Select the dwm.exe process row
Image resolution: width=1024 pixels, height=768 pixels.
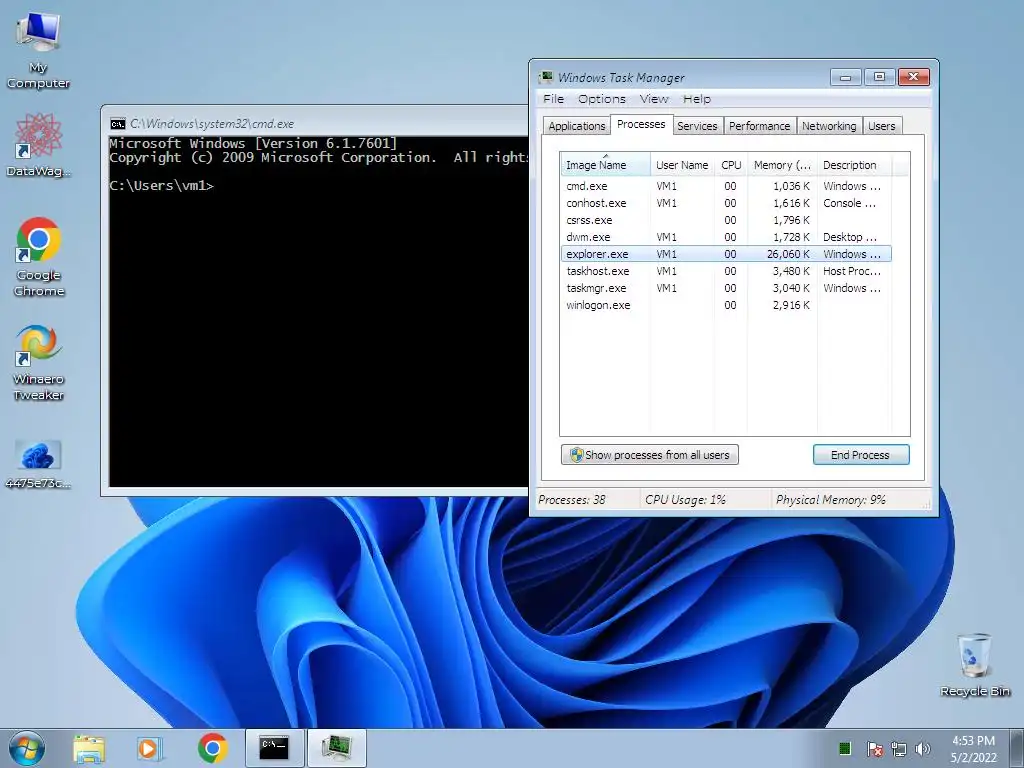[726, 237]
